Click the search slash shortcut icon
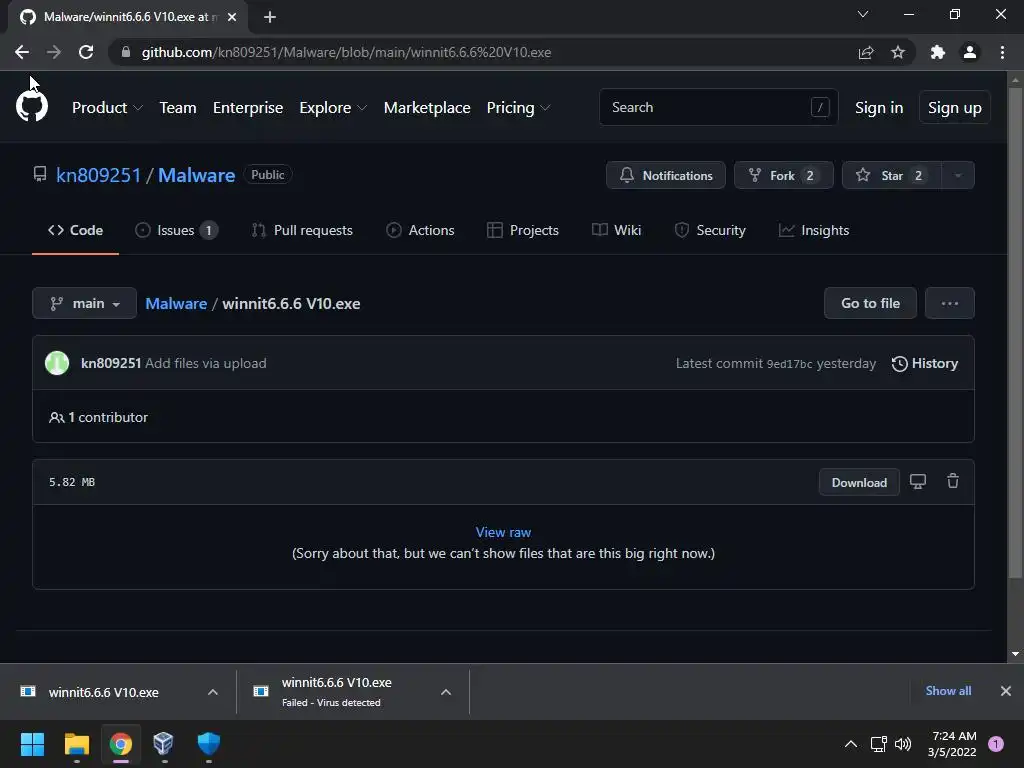The width and height of the screenshot is (1024, 768). click(820, 107)
